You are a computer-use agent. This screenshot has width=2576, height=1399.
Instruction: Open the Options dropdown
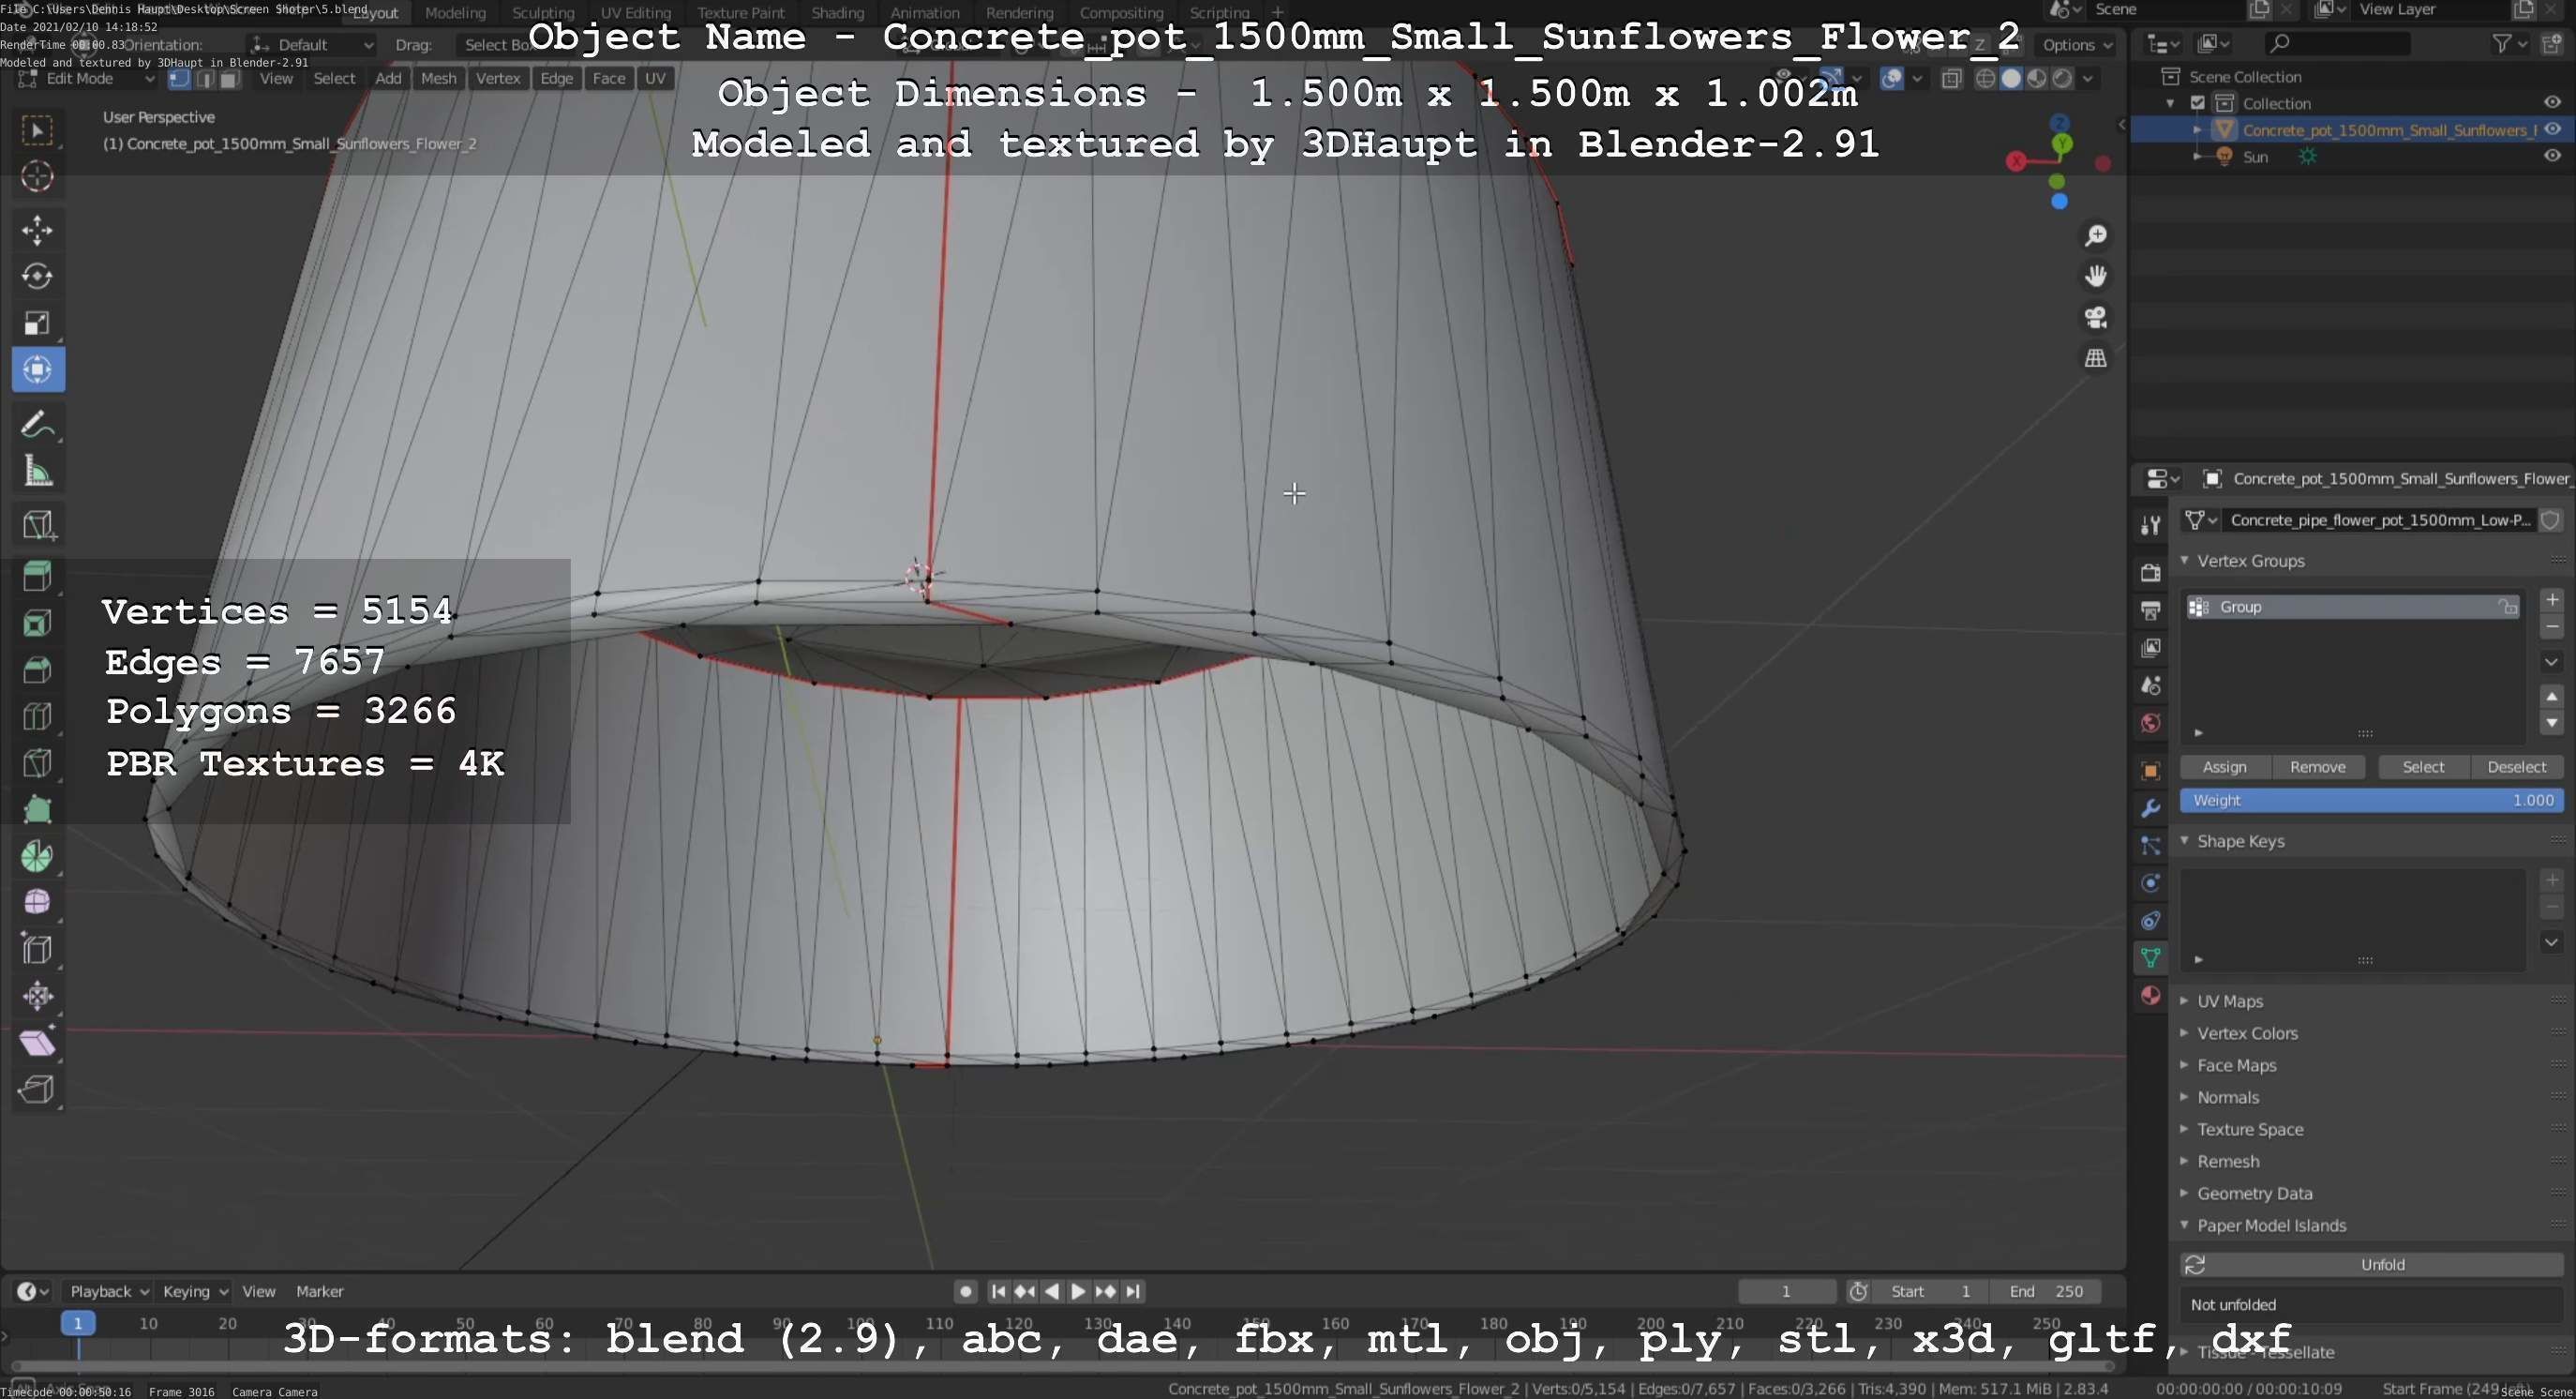(x=2077, y=45)
